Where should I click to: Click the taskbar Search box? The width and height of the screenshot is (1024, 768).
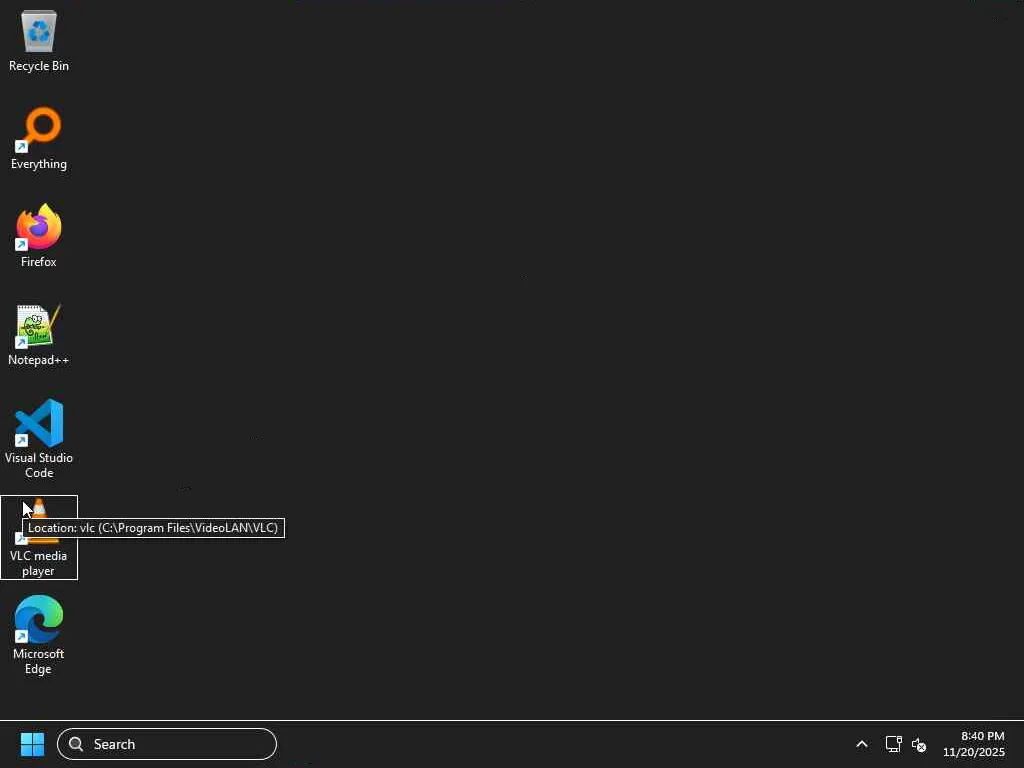pyautogui.click(x=167, y=744)
